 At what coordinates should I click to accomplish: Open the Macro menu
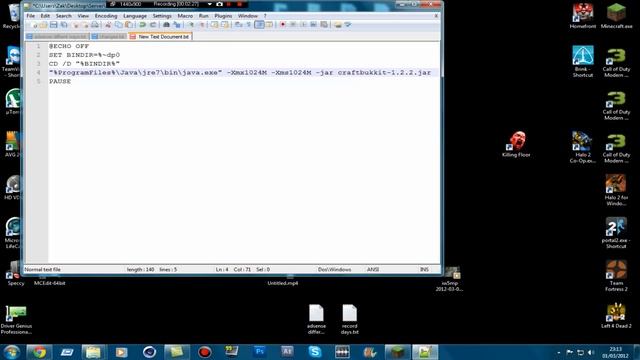(185, 16)
